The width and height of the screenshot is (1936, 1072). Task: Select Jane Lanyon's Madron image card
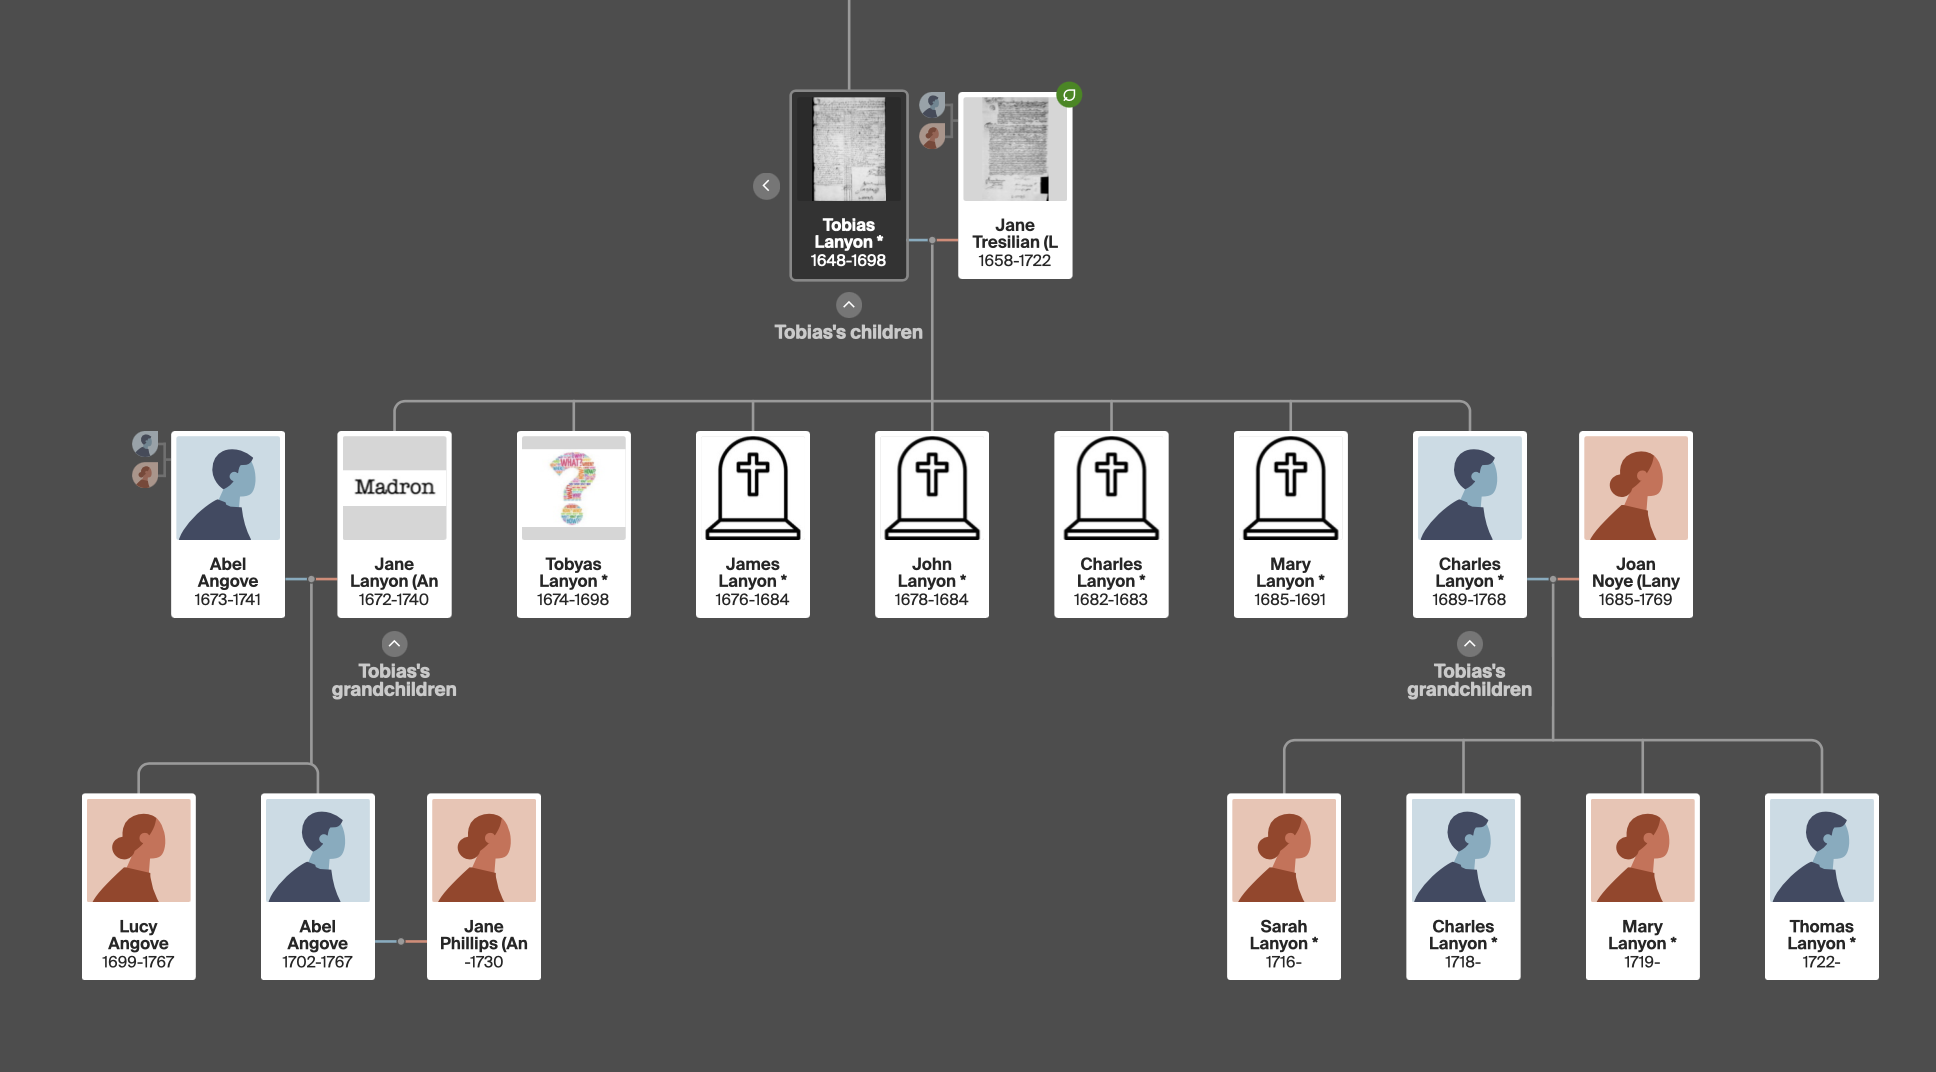click(394, 488)
